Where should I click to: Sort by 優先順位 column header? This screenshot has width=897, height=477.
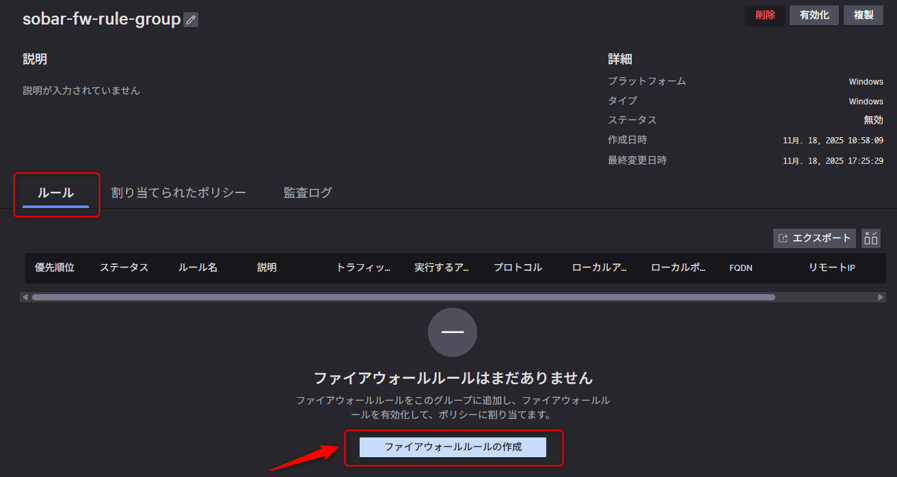point(54,268)
